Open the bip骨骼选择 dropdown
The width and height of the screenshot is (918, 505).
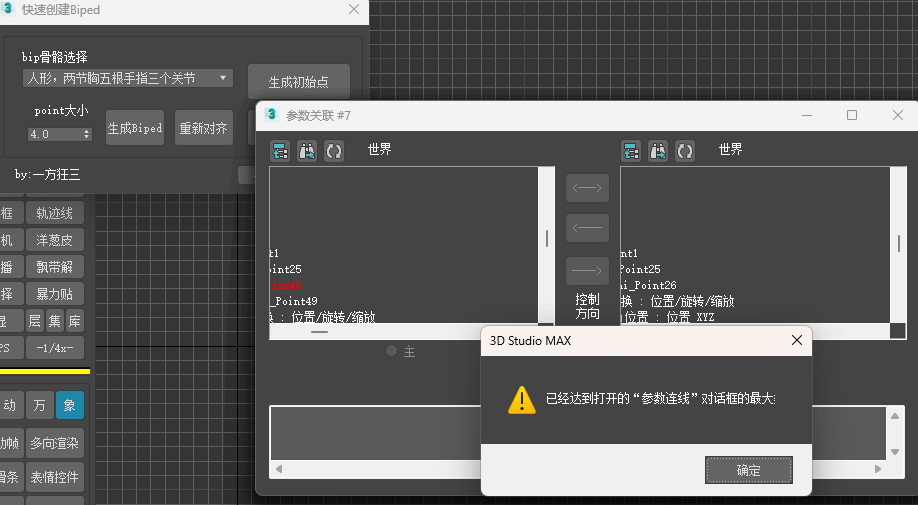127,78
